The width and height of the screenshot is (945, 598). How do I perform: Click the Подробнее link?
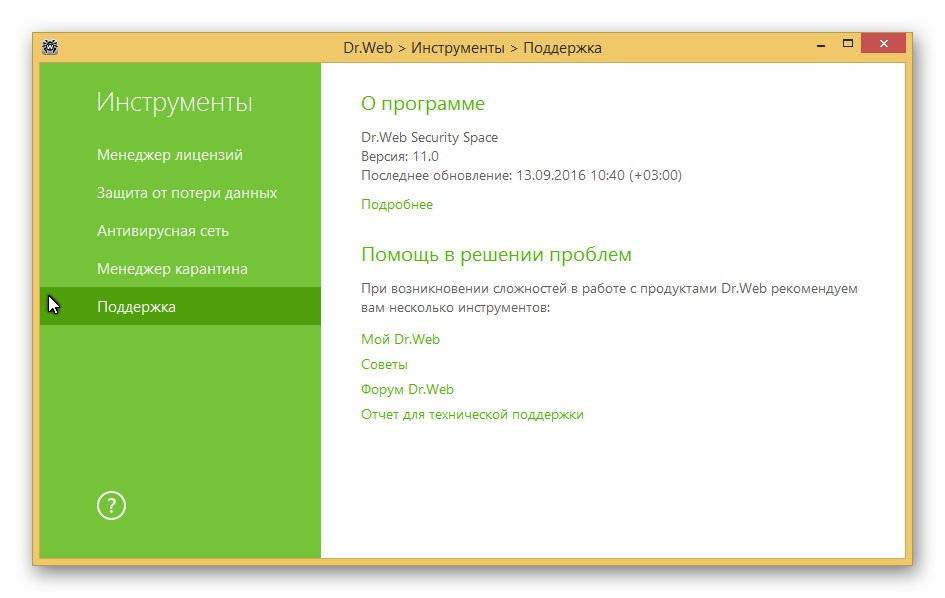click(397, 204)
